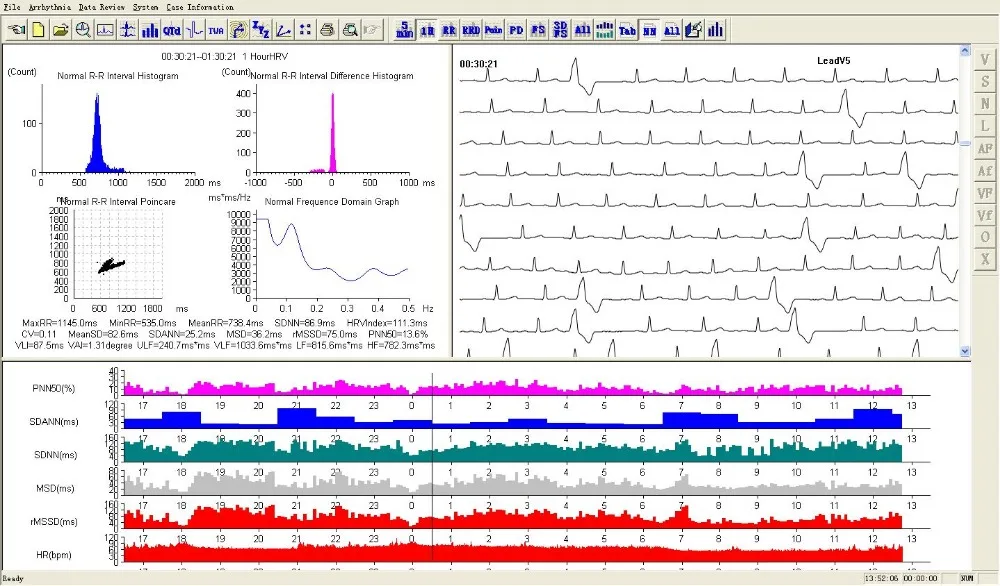1000x586 pixels.
Task: Click the open folder icon
Action: pyautogui.click(x=60, y=29)
